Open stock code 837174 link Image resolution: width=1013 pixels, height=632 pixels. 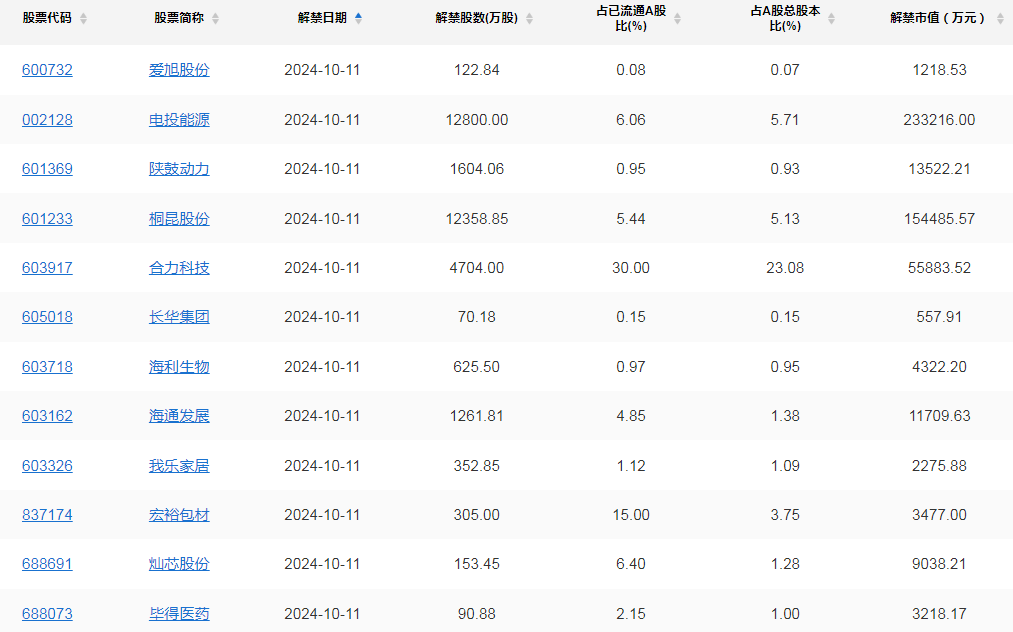click(x=47, y=515)
